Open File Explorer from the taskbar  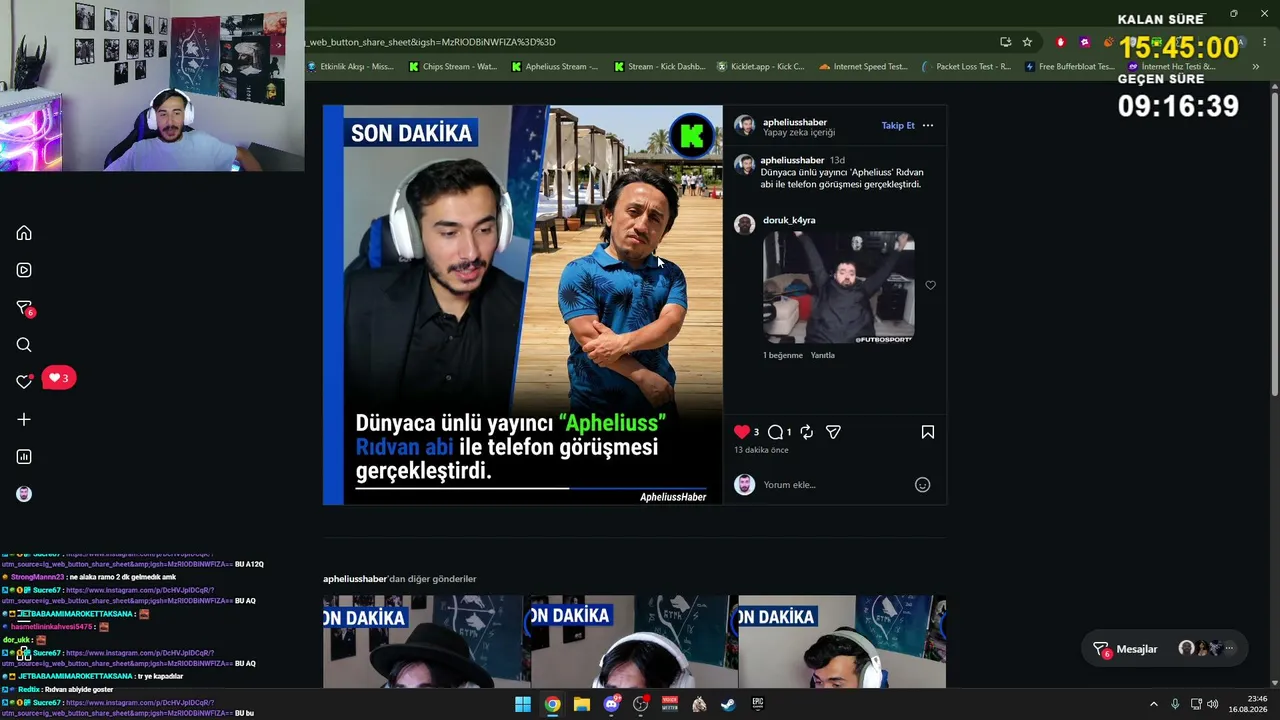click(x=581, y=704)
